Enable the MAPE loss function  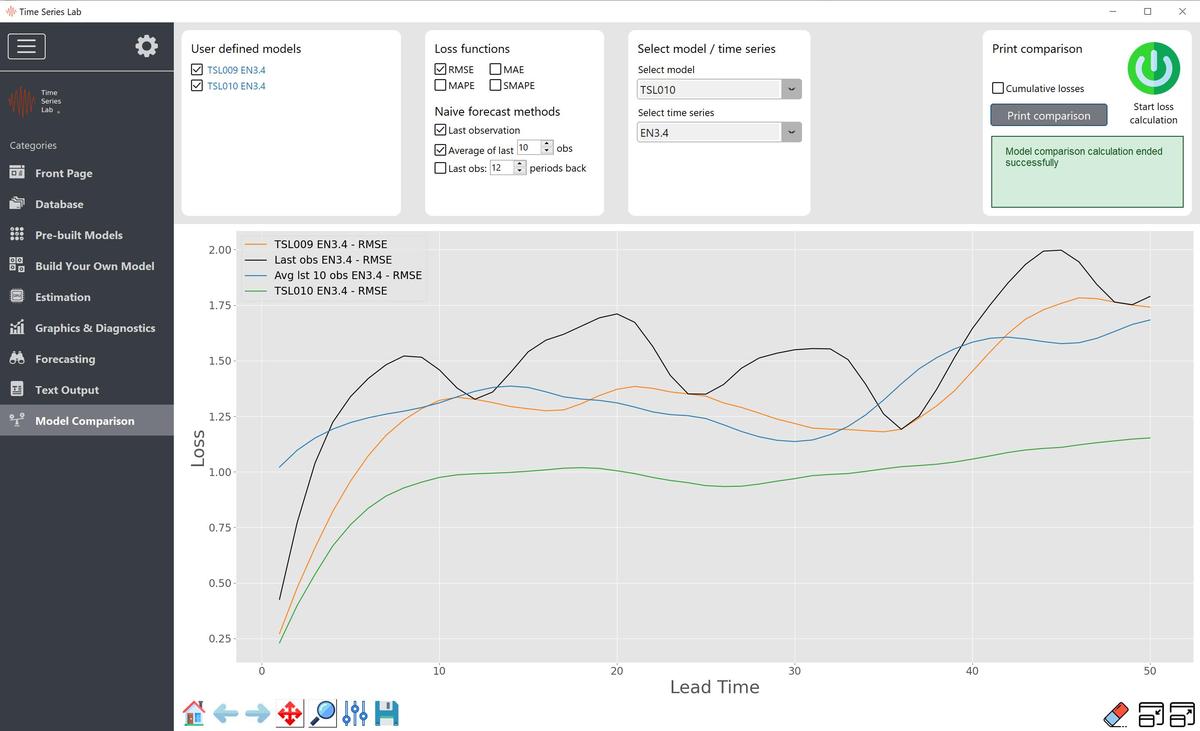pyautogui.click(x=441, y=85)
